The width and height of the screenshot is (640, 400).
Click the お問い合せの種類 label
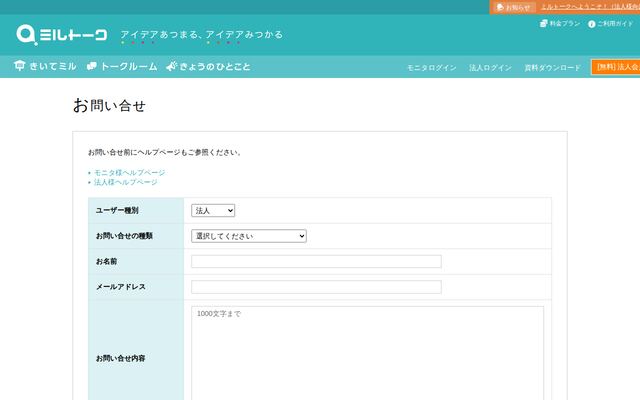point(124,236)
